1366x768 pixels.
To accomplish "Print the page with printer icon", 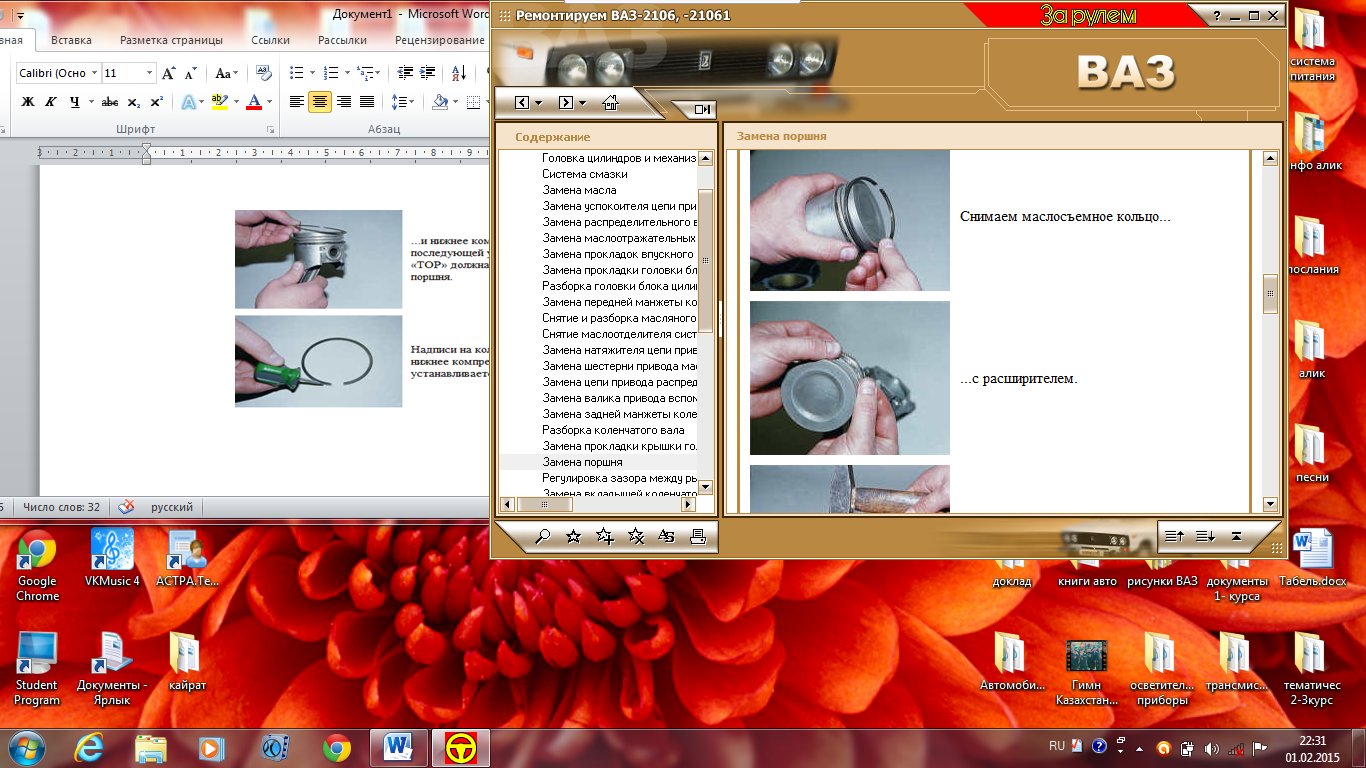I will [698, 536].
